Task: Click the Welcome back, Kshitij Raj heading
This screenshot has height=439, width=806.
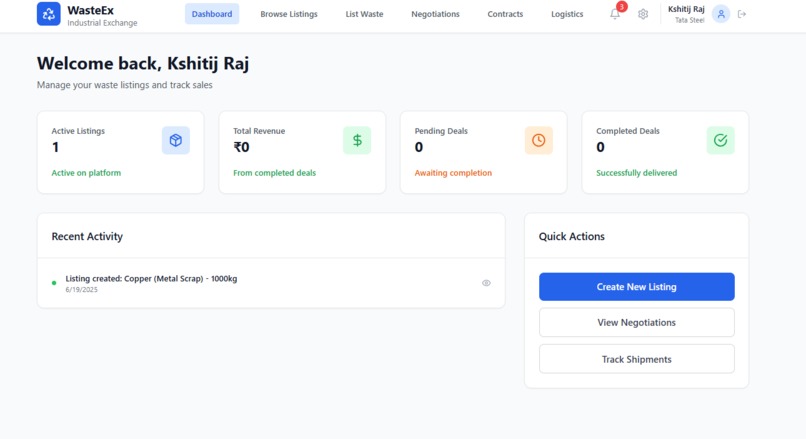Action: click(143, 63)
